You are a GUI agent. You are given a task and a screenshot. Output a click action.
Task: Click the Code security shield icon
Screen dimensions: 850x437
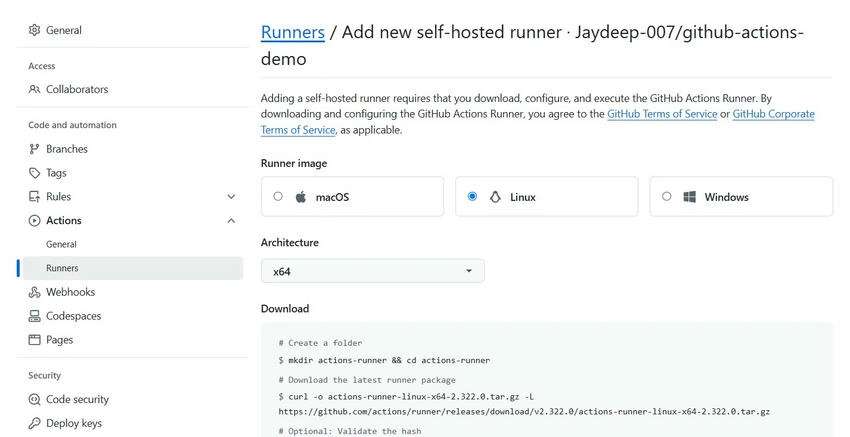click(x=34, y=399)
